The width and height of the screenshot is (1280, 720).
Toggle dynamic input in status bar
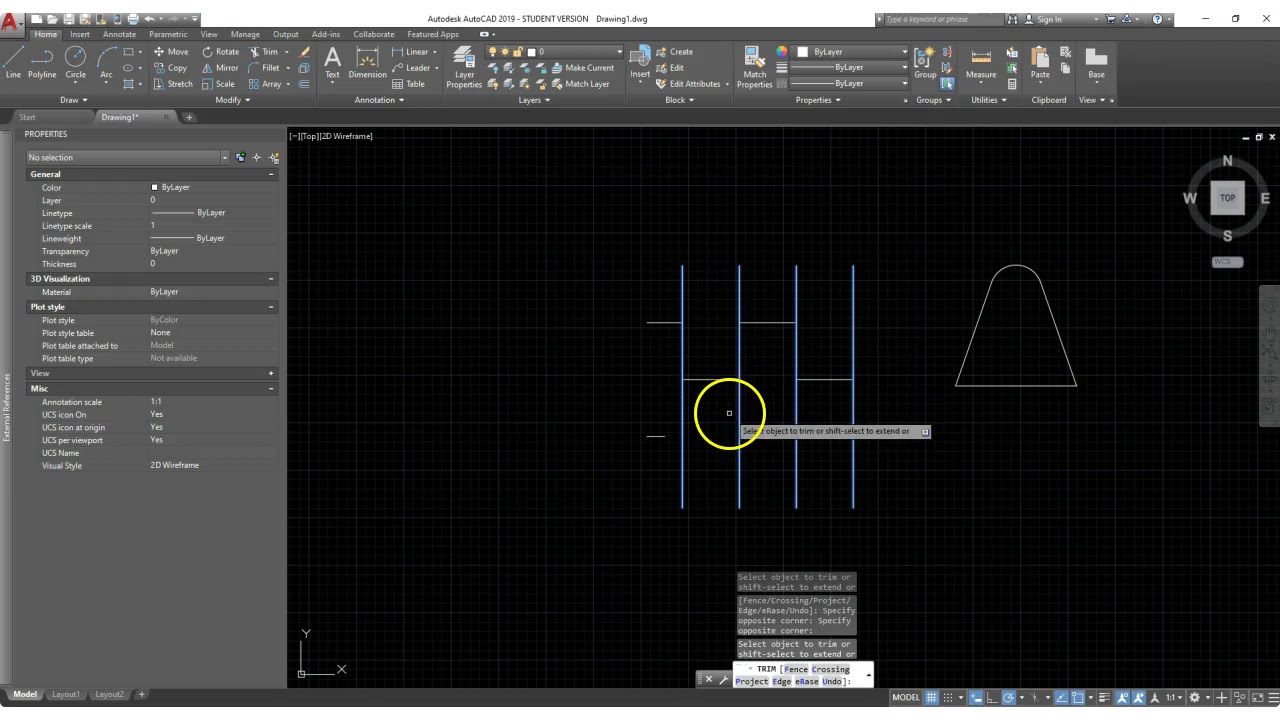(x=975, y=697)
